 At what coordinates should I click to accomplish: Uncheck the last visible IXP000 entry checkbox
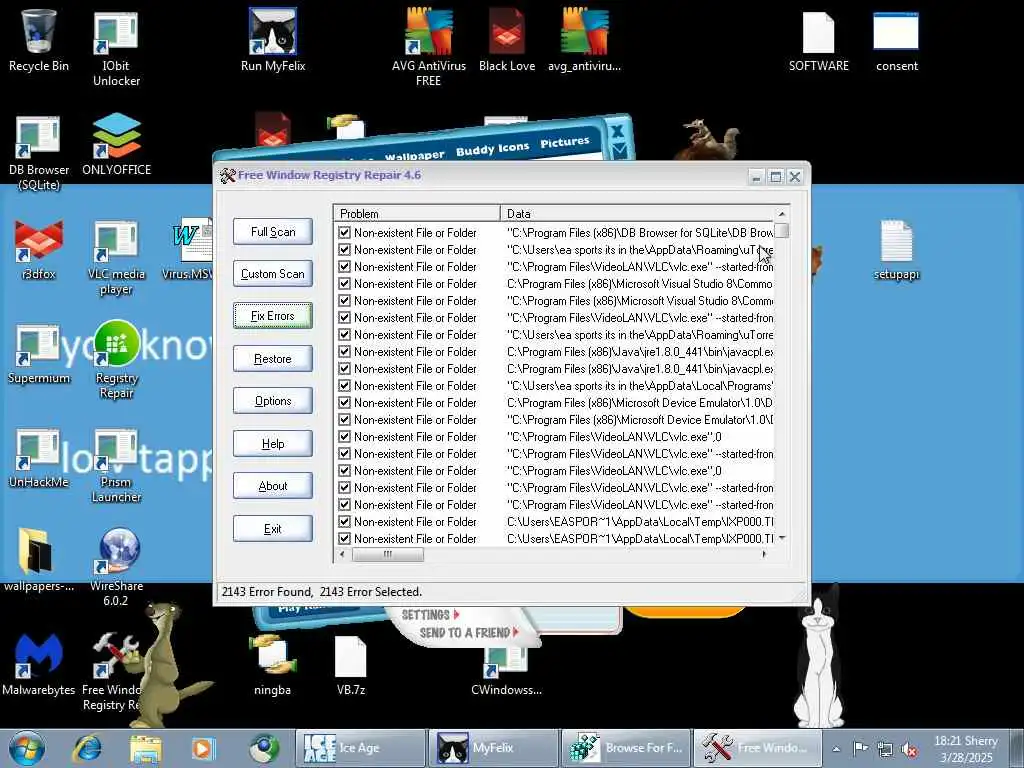[x=344, y=539]
